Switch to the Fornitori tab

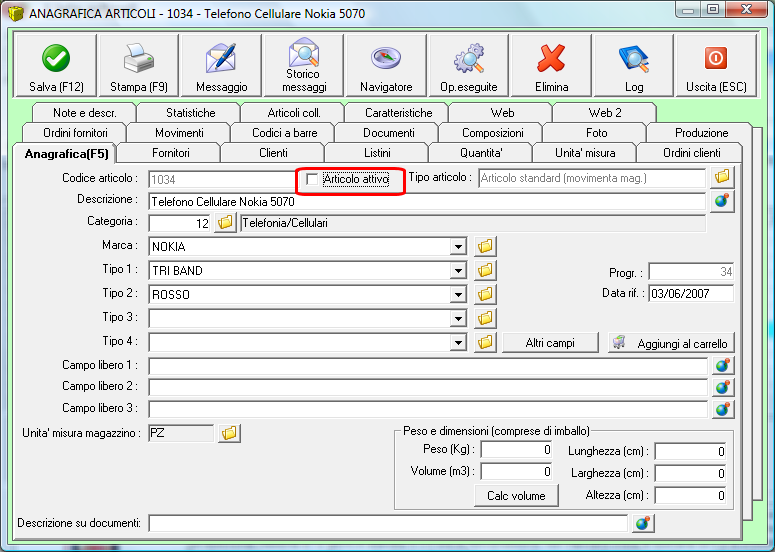[x=171, y=153]
